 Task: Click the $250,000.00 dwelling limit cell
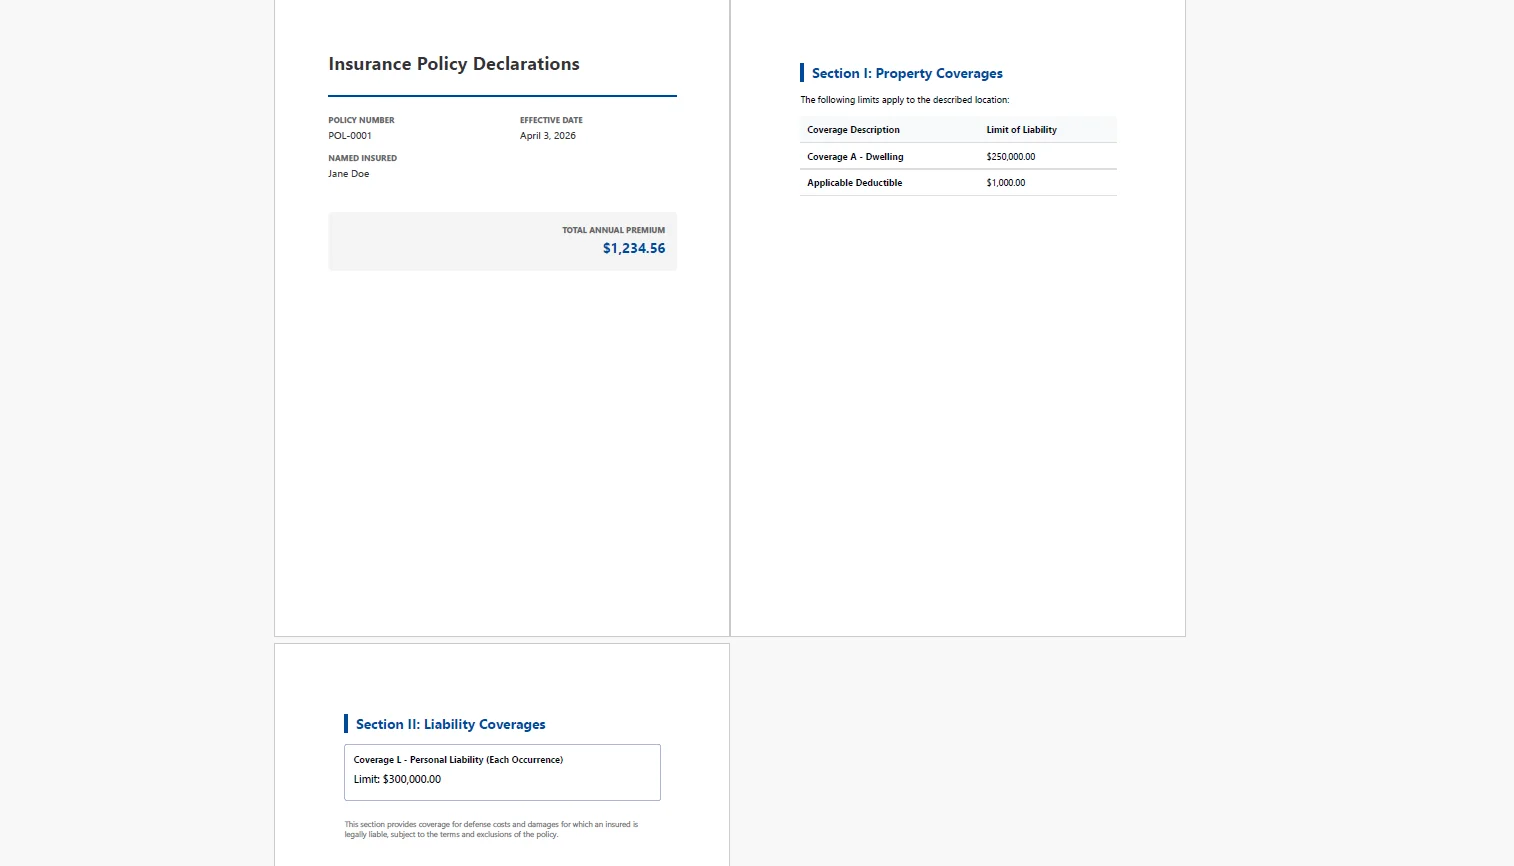point(1010,157)
